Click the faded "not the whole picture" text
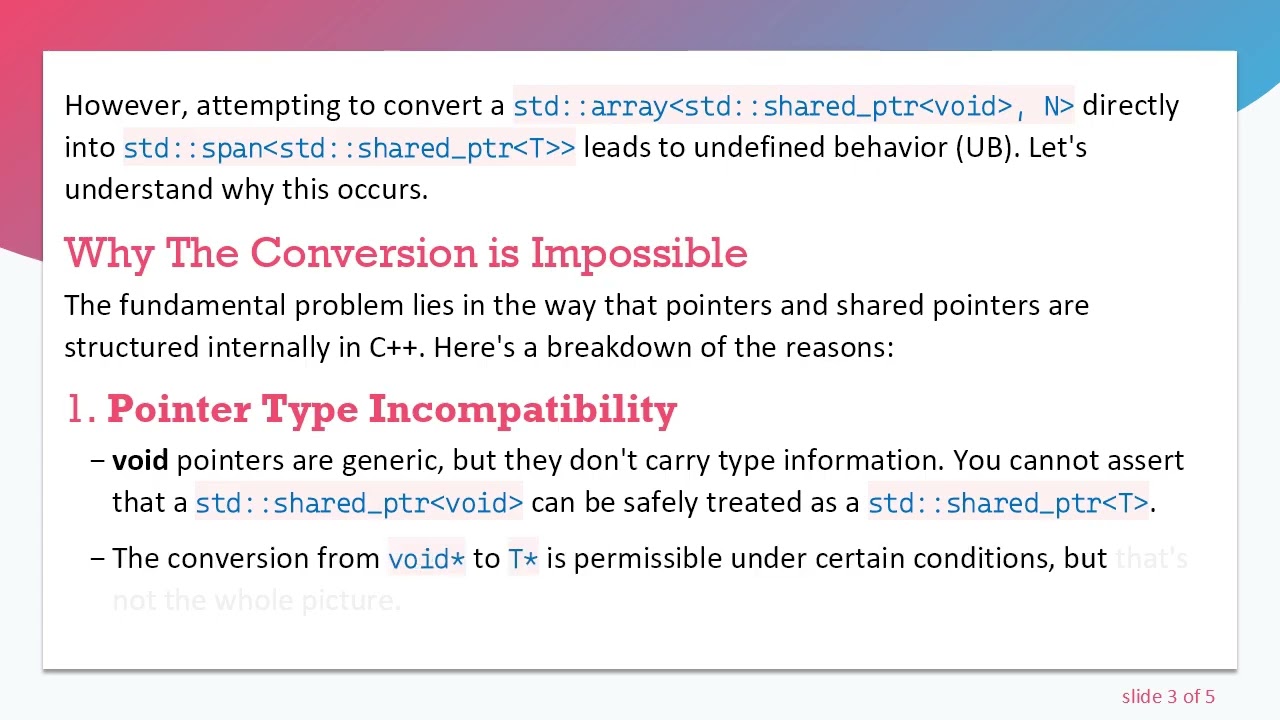 tap(257, 601)
